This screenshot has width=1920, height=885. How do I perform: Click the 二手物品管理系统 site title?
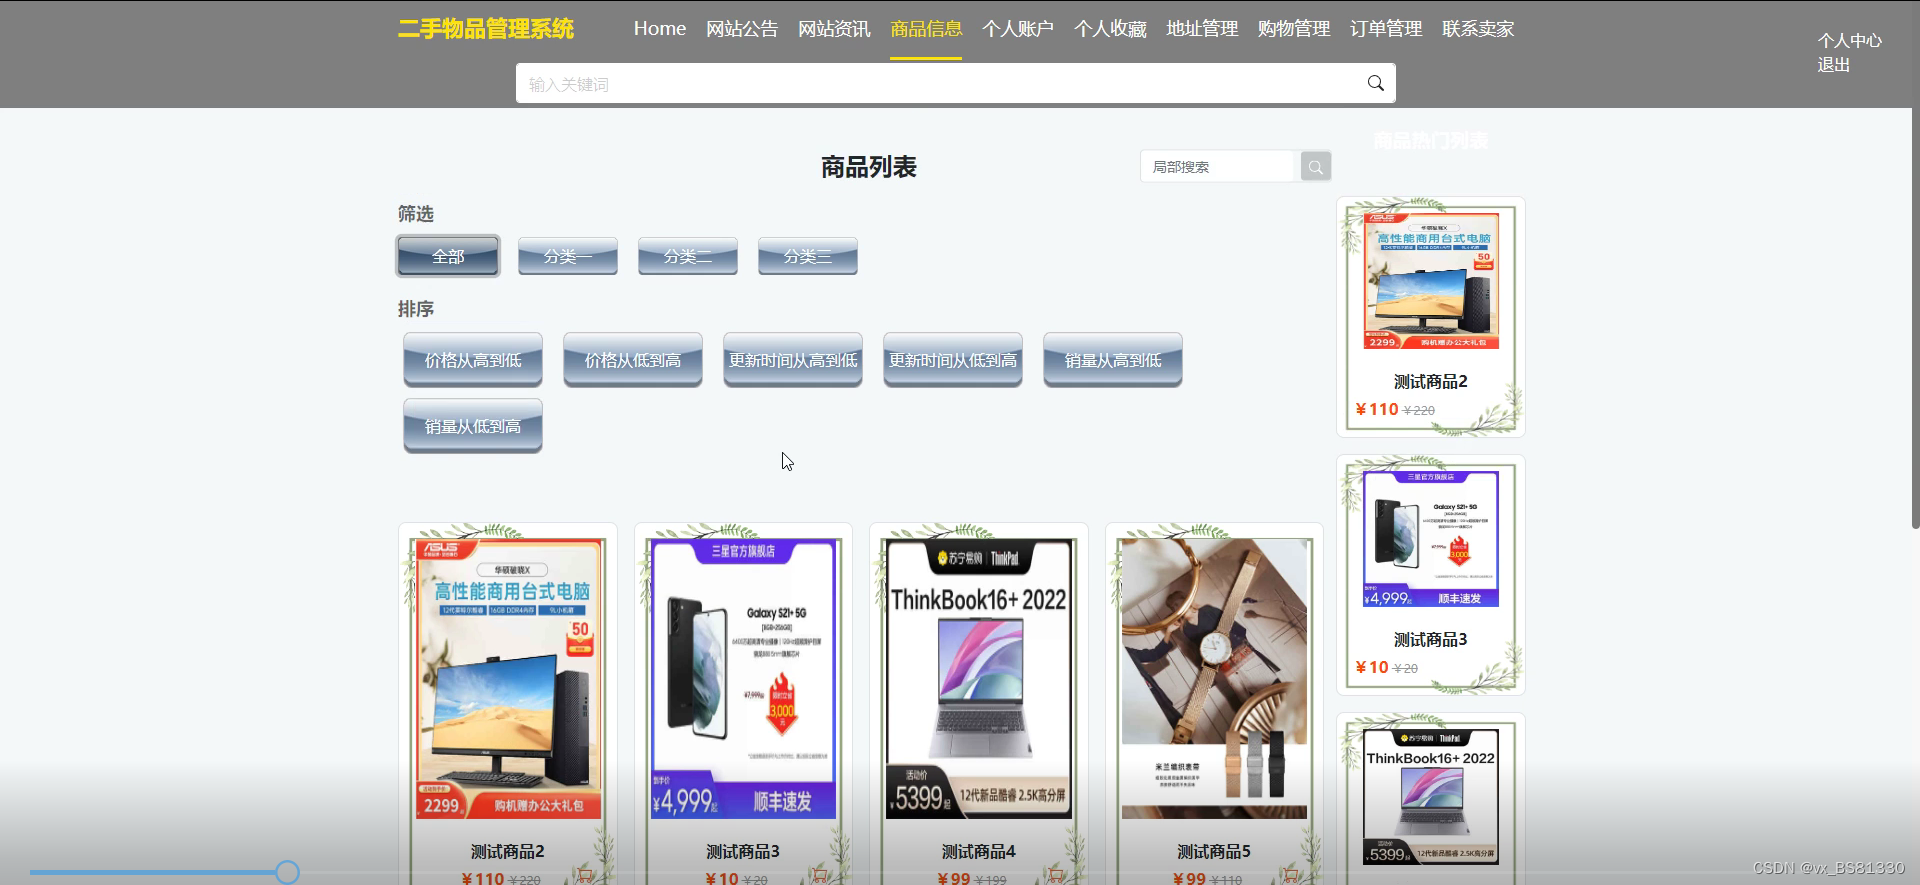click(x=486, y=29)
